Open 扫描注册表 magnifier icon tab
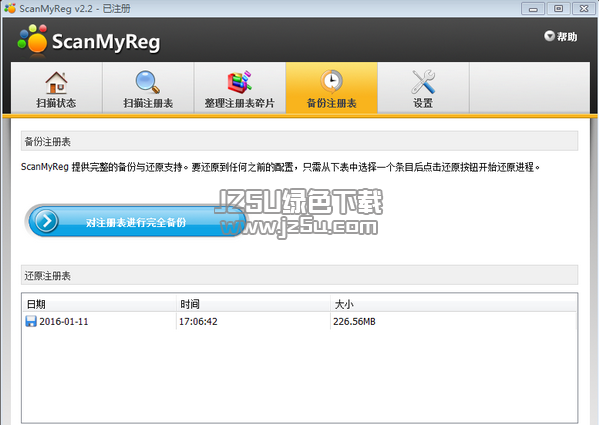 click(x=148, y=88)
